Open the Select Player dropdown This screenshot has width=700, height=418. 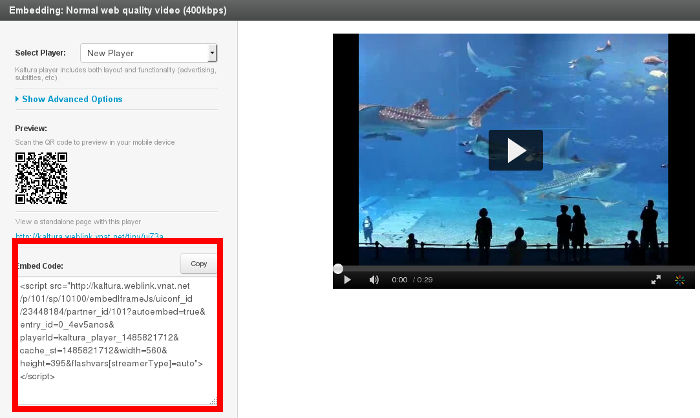[x=148, y=53]
